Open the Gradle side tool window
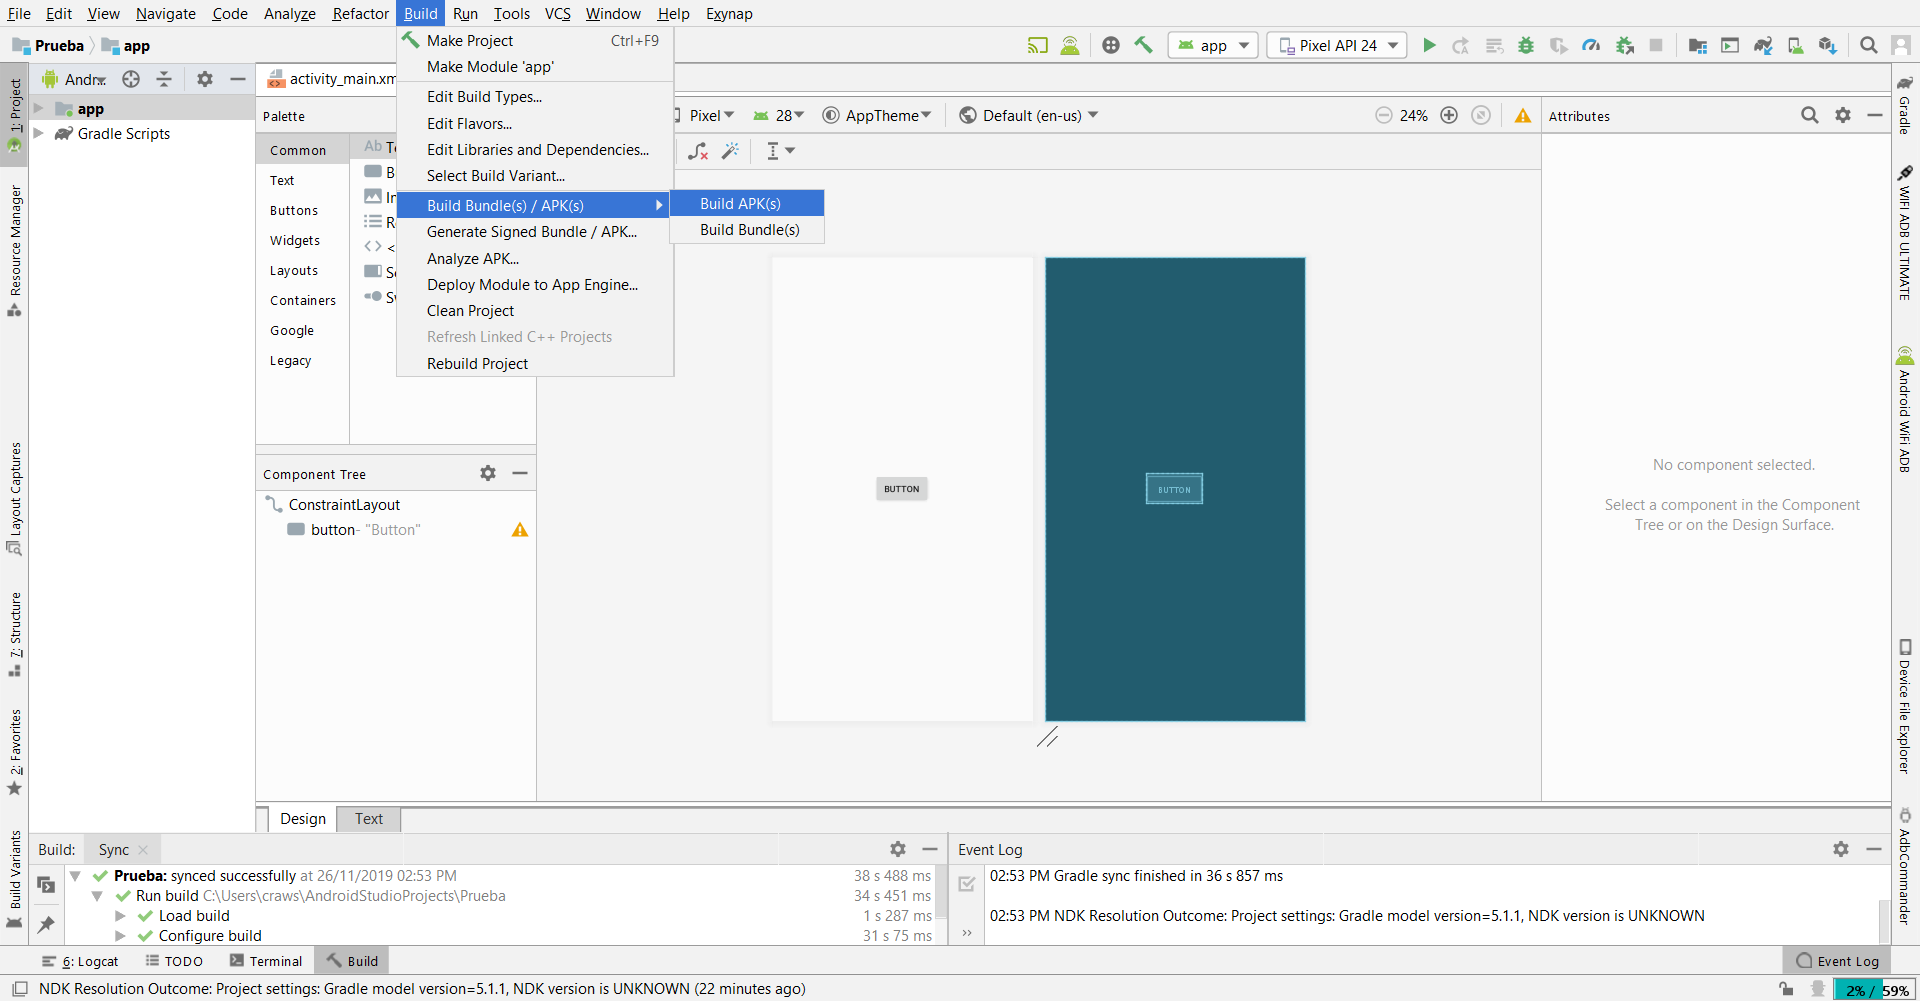This screenshot has height=1001, width=1920. point(1905,104)
